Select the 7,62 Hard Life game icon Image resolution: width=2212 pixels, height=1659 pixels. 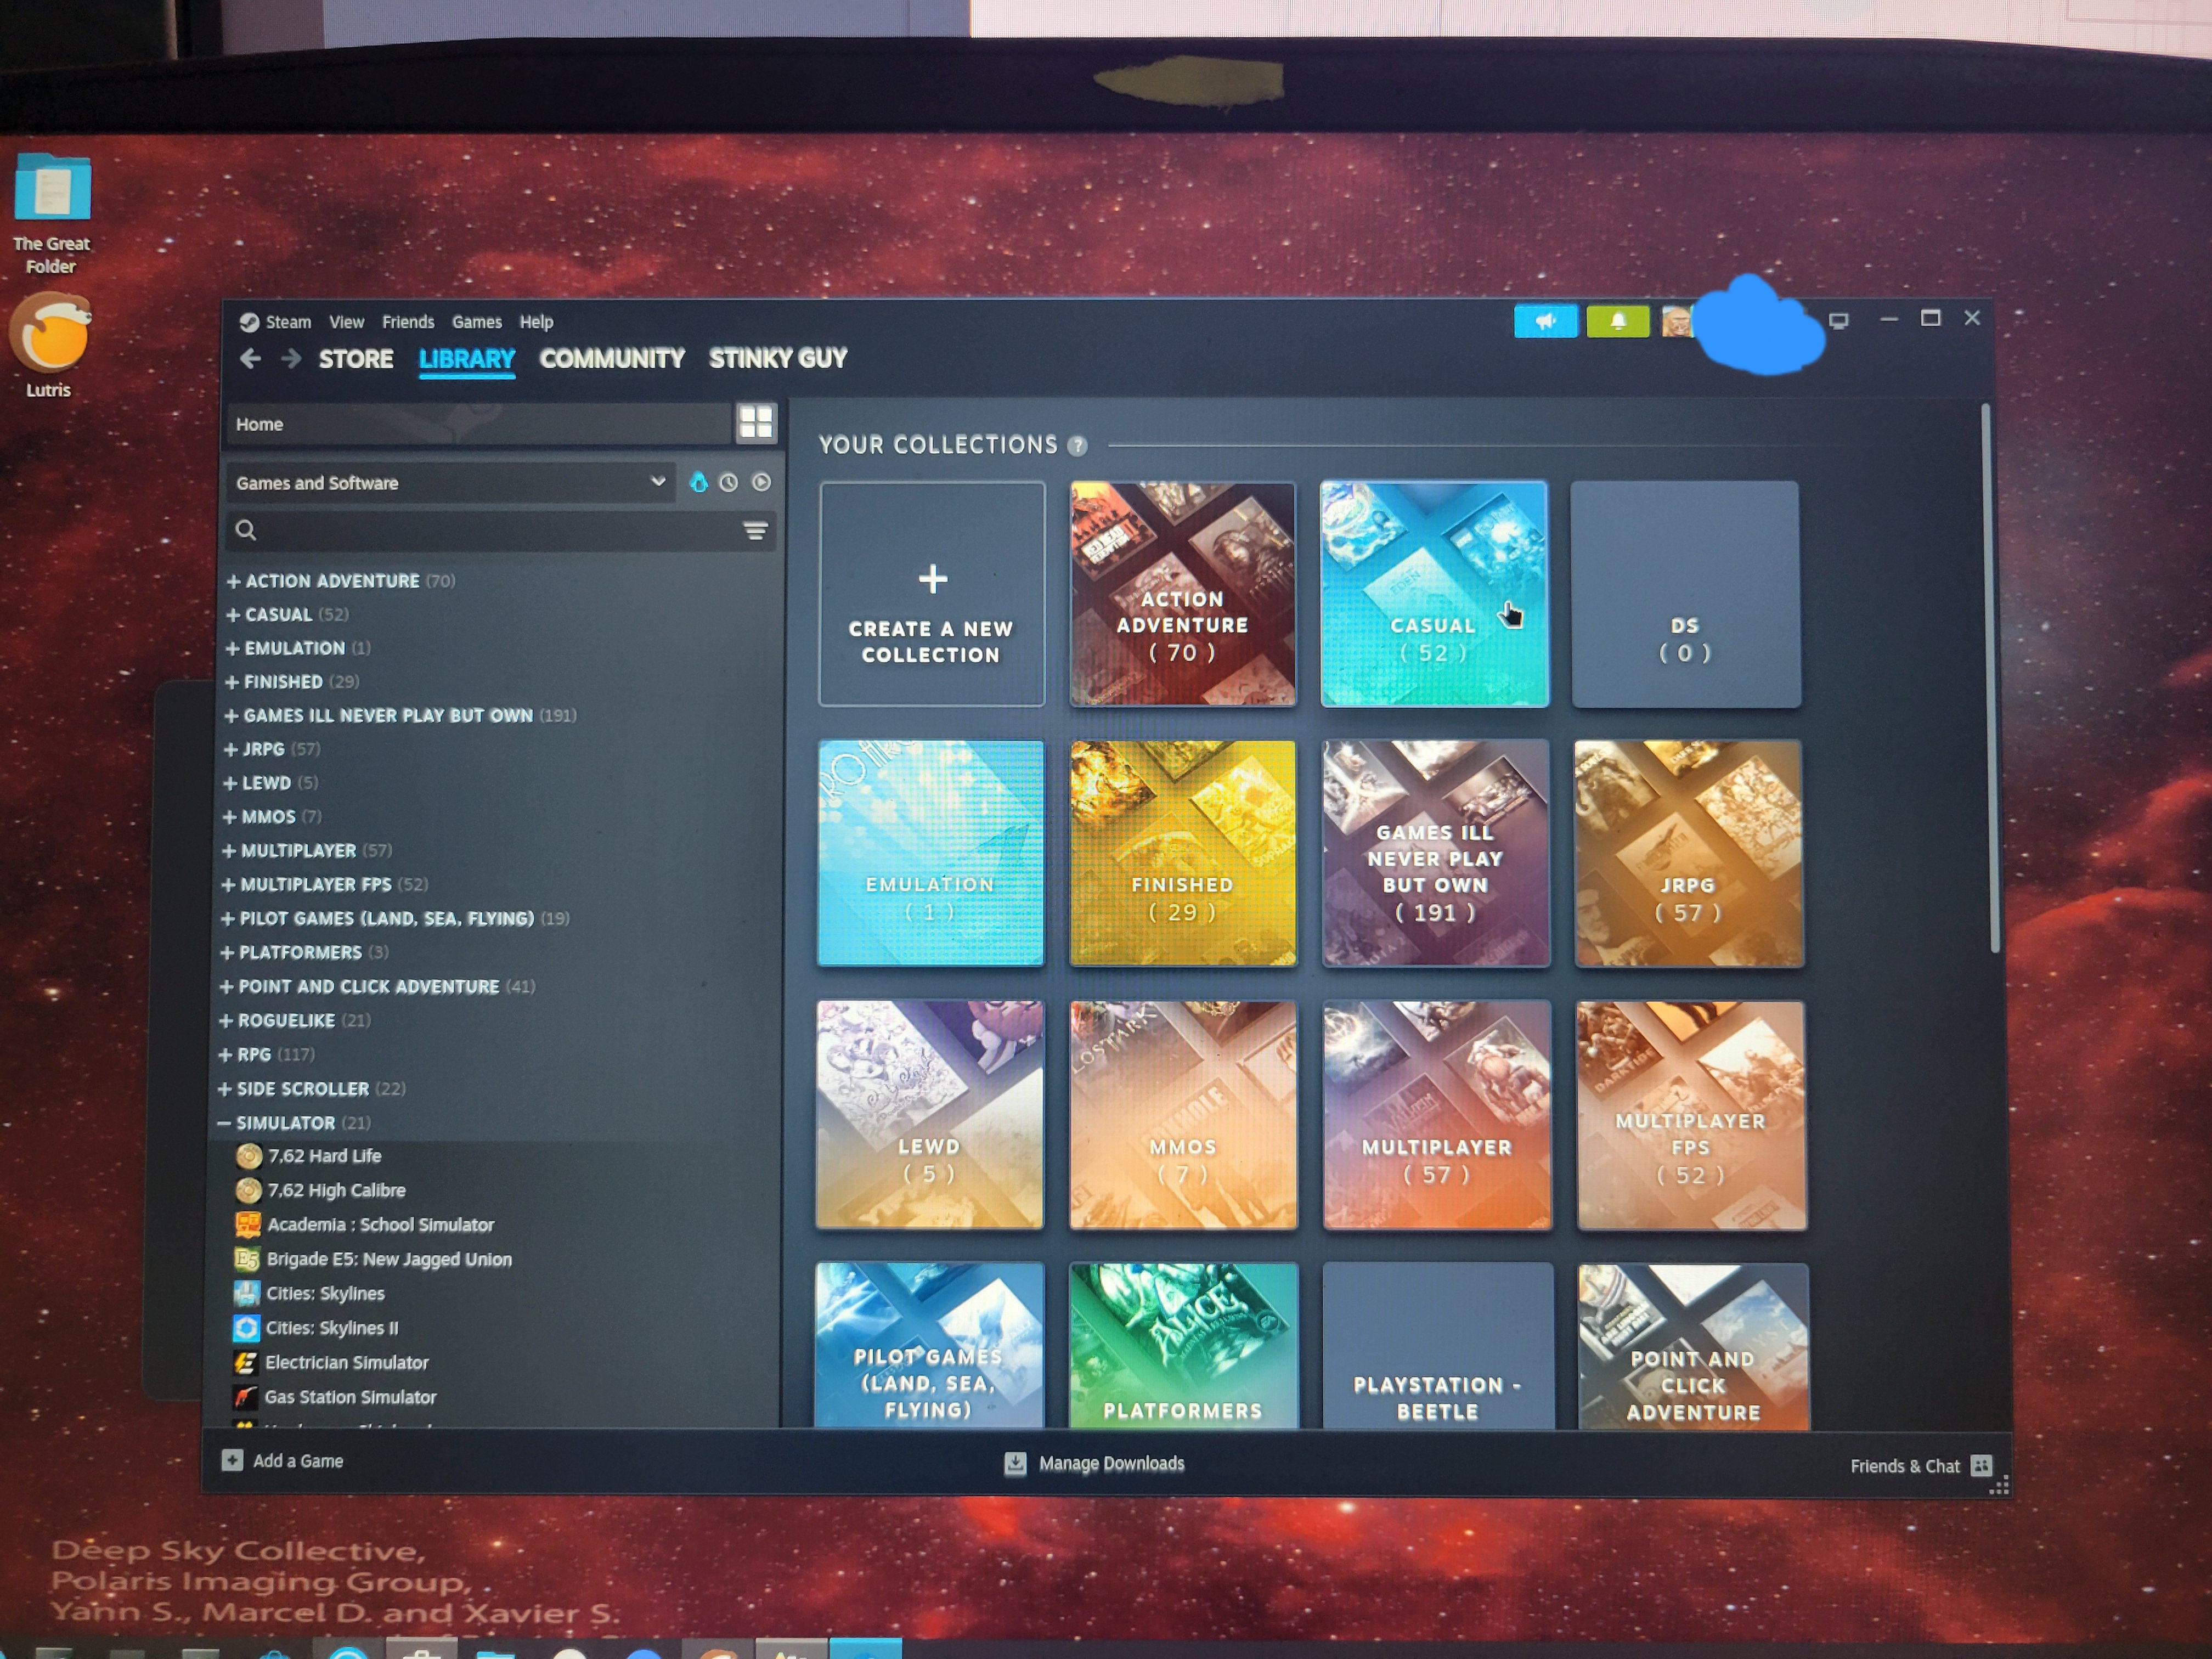point(248,1156)
